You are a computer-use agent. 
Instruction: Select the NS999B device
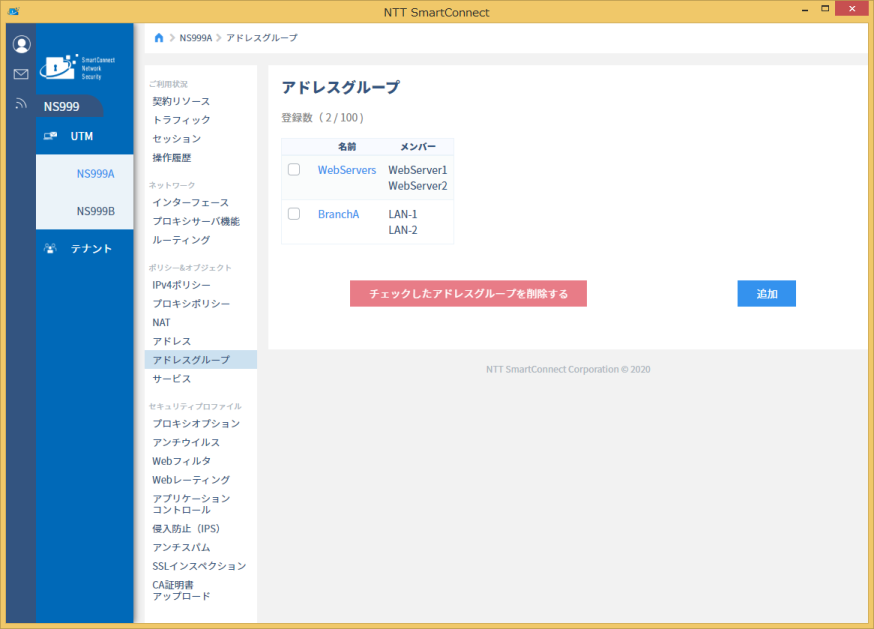click(x=95, y=211)
